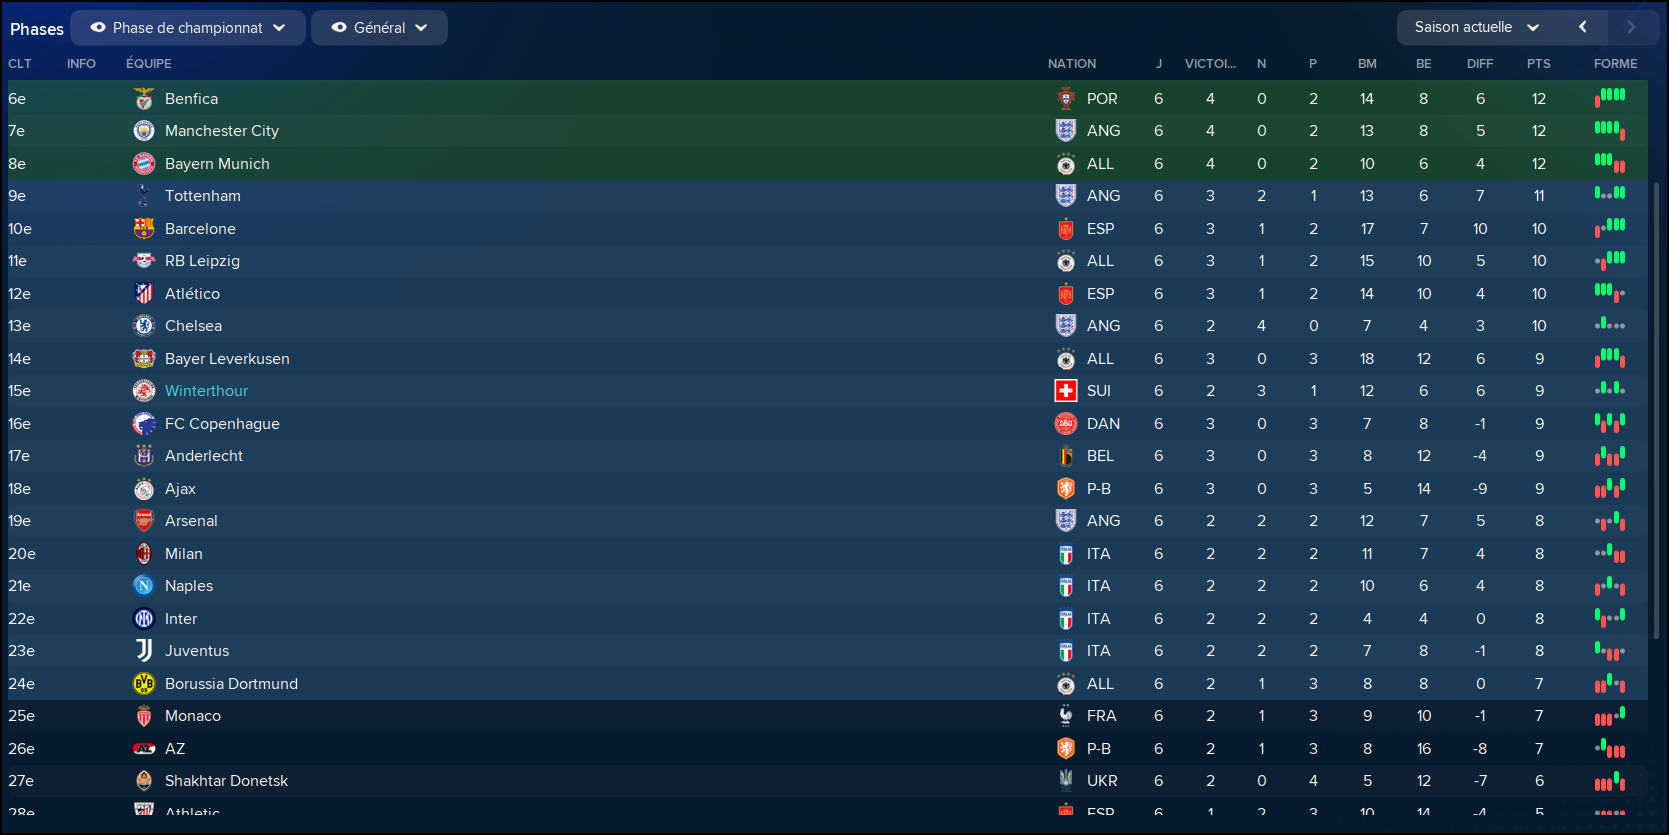This screenshot has height=835, width=1669.
Task: Click the Barcelone club crest
Action: tap(144, 229)
